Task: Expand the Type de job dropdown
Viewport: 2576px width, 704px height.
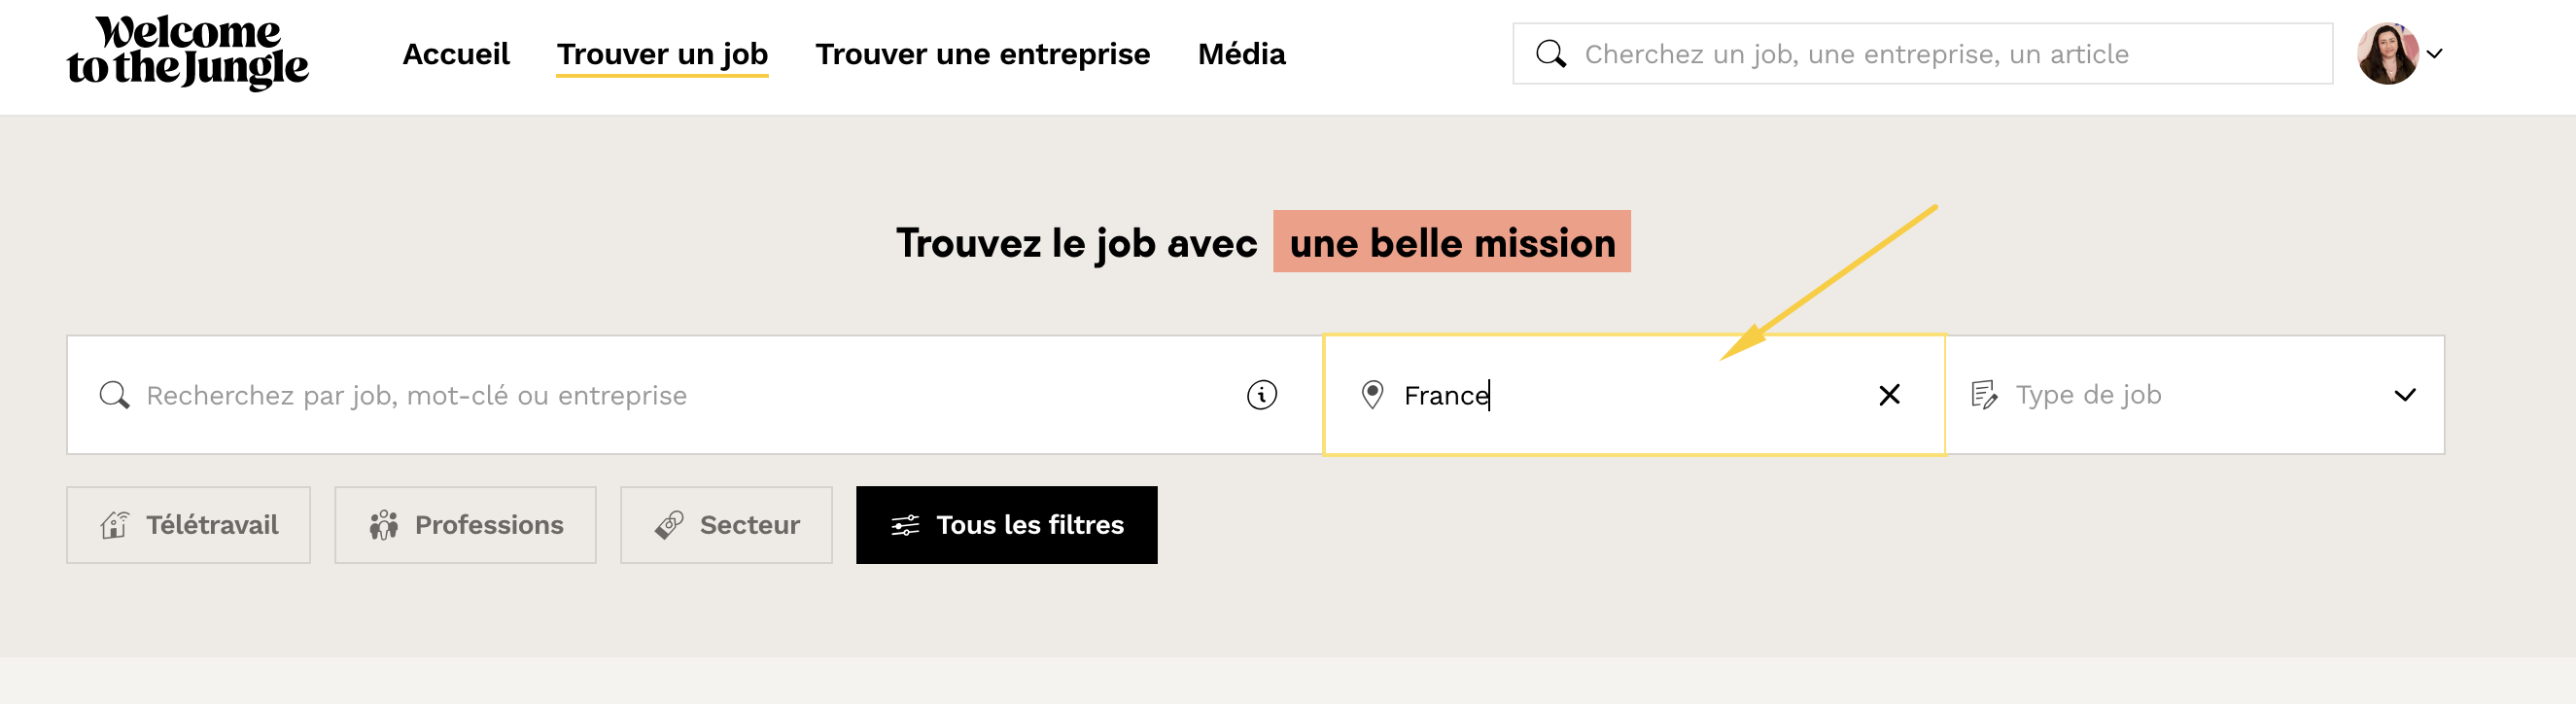Action: pos(2404,395)
